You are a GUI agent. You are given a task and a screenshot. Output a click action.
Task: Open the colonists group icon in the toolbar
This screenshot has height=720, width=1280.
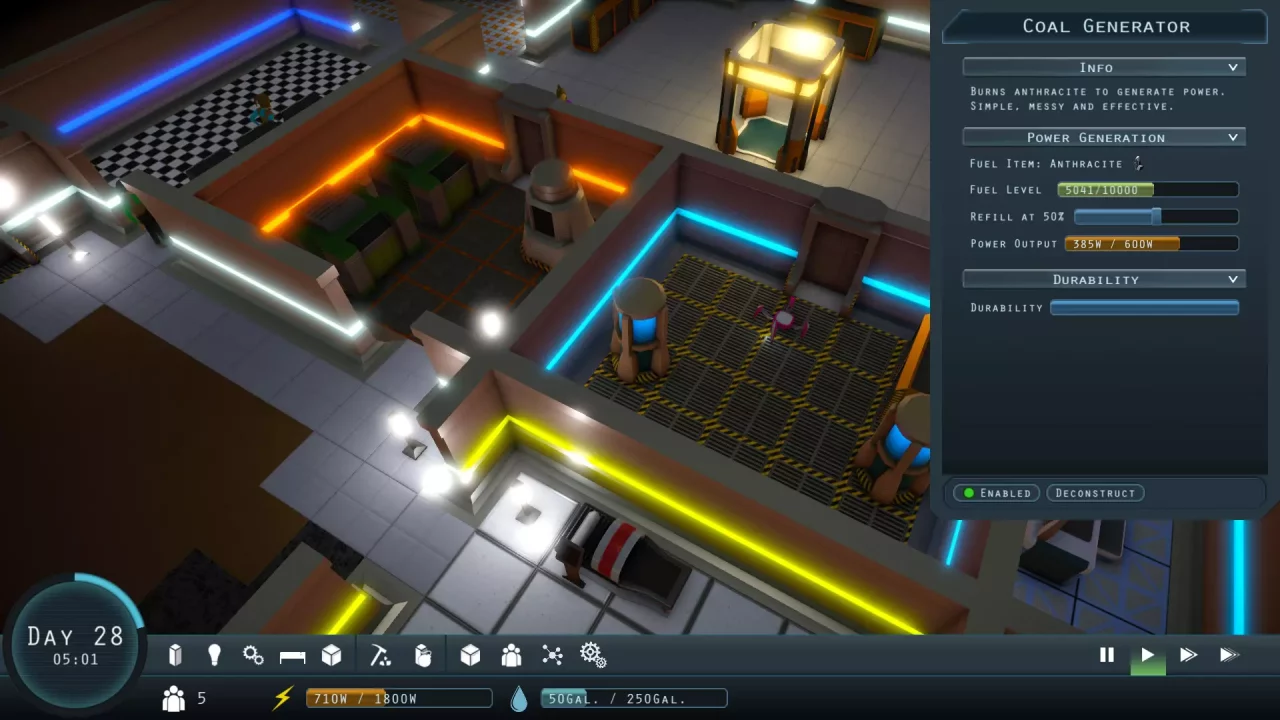point(511,655)
